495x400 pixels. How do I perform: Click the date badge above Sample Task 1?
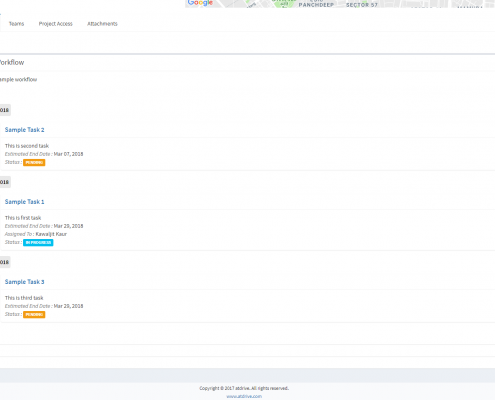coord(5,182)
